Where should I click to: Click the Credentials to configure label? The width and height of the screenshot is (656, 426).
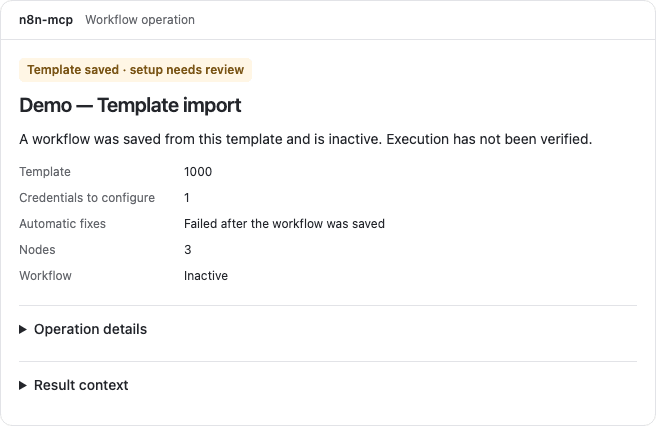(87, 198)
